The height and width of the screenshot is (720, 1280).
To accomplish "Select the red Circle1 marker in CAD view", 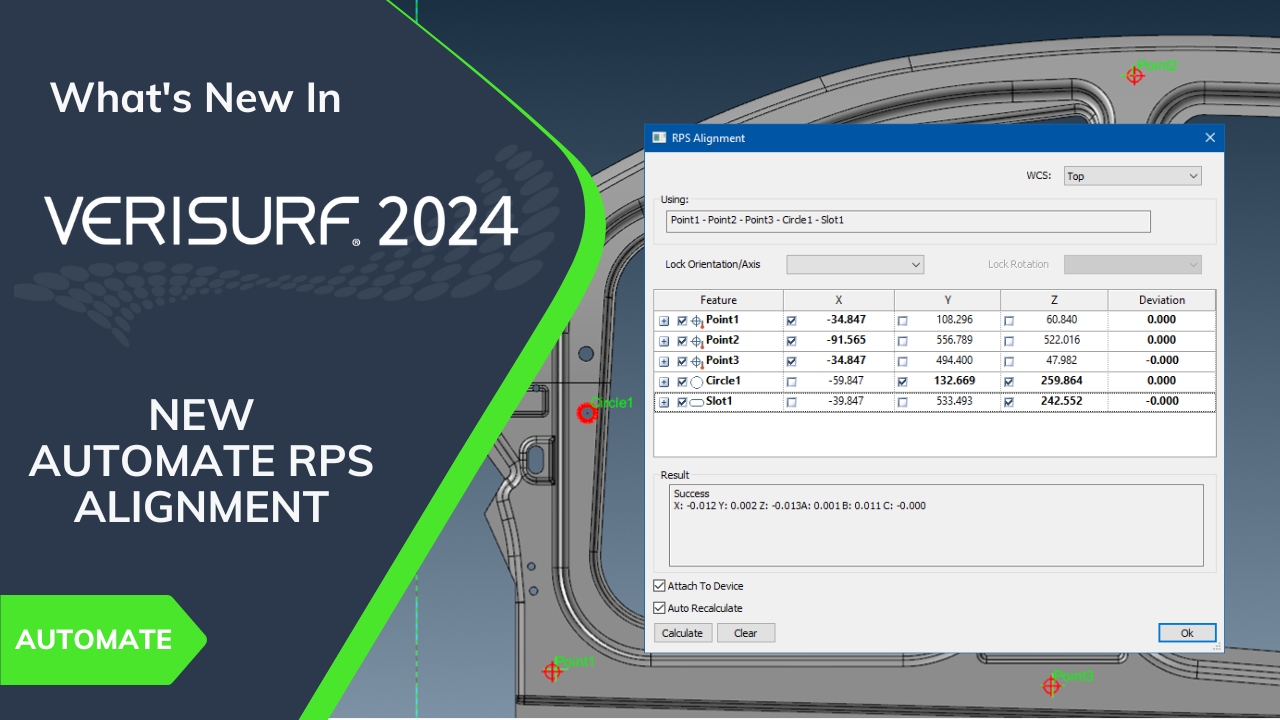I will coord(587,412).
